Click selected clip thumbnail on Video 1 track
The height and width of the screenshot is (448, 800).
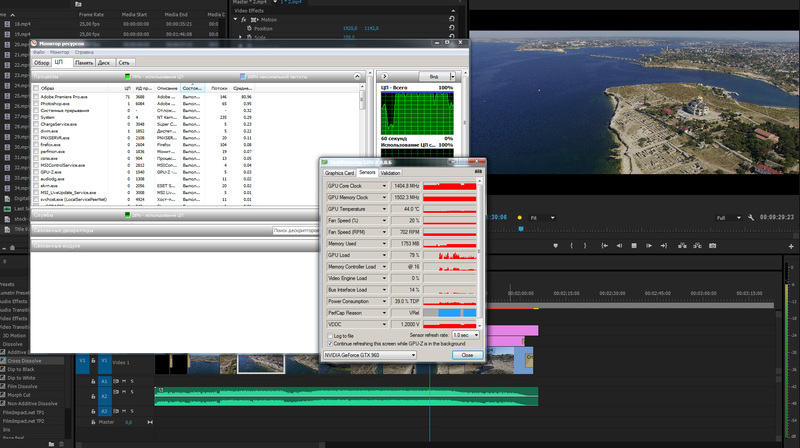pos(261,364)
